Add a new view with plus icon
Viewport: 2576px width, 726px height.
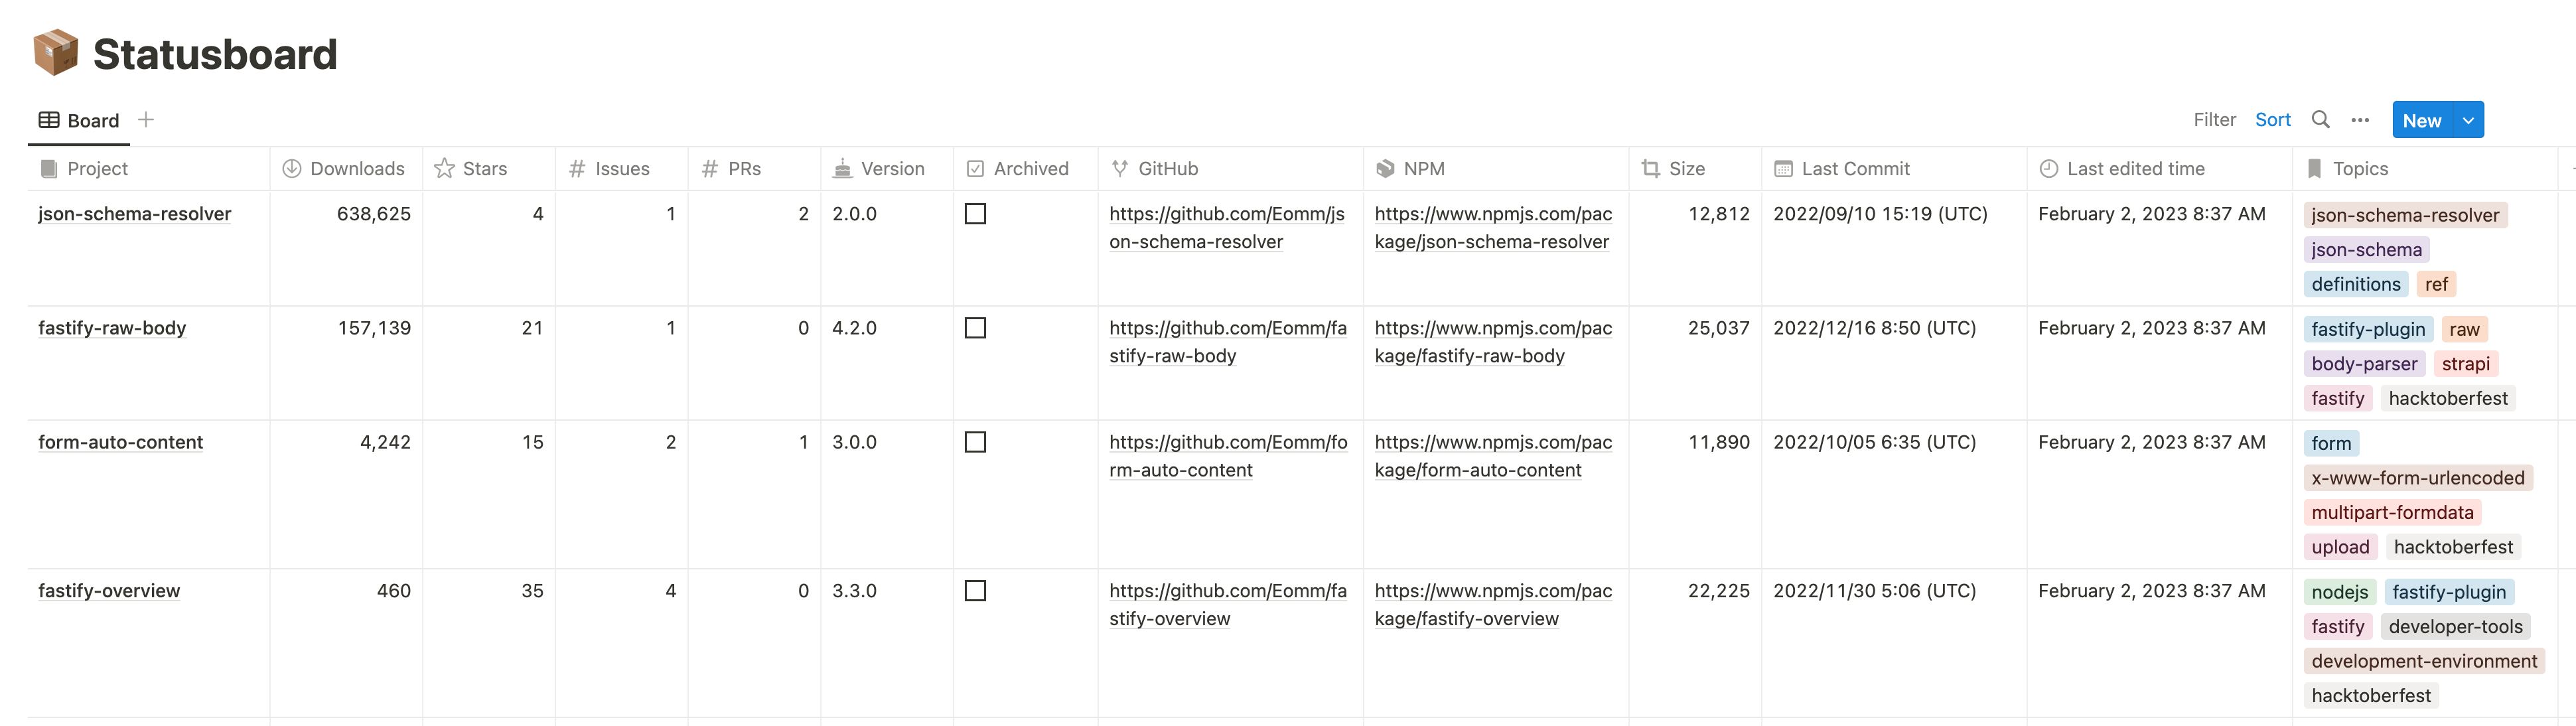(x=146, y=120)
